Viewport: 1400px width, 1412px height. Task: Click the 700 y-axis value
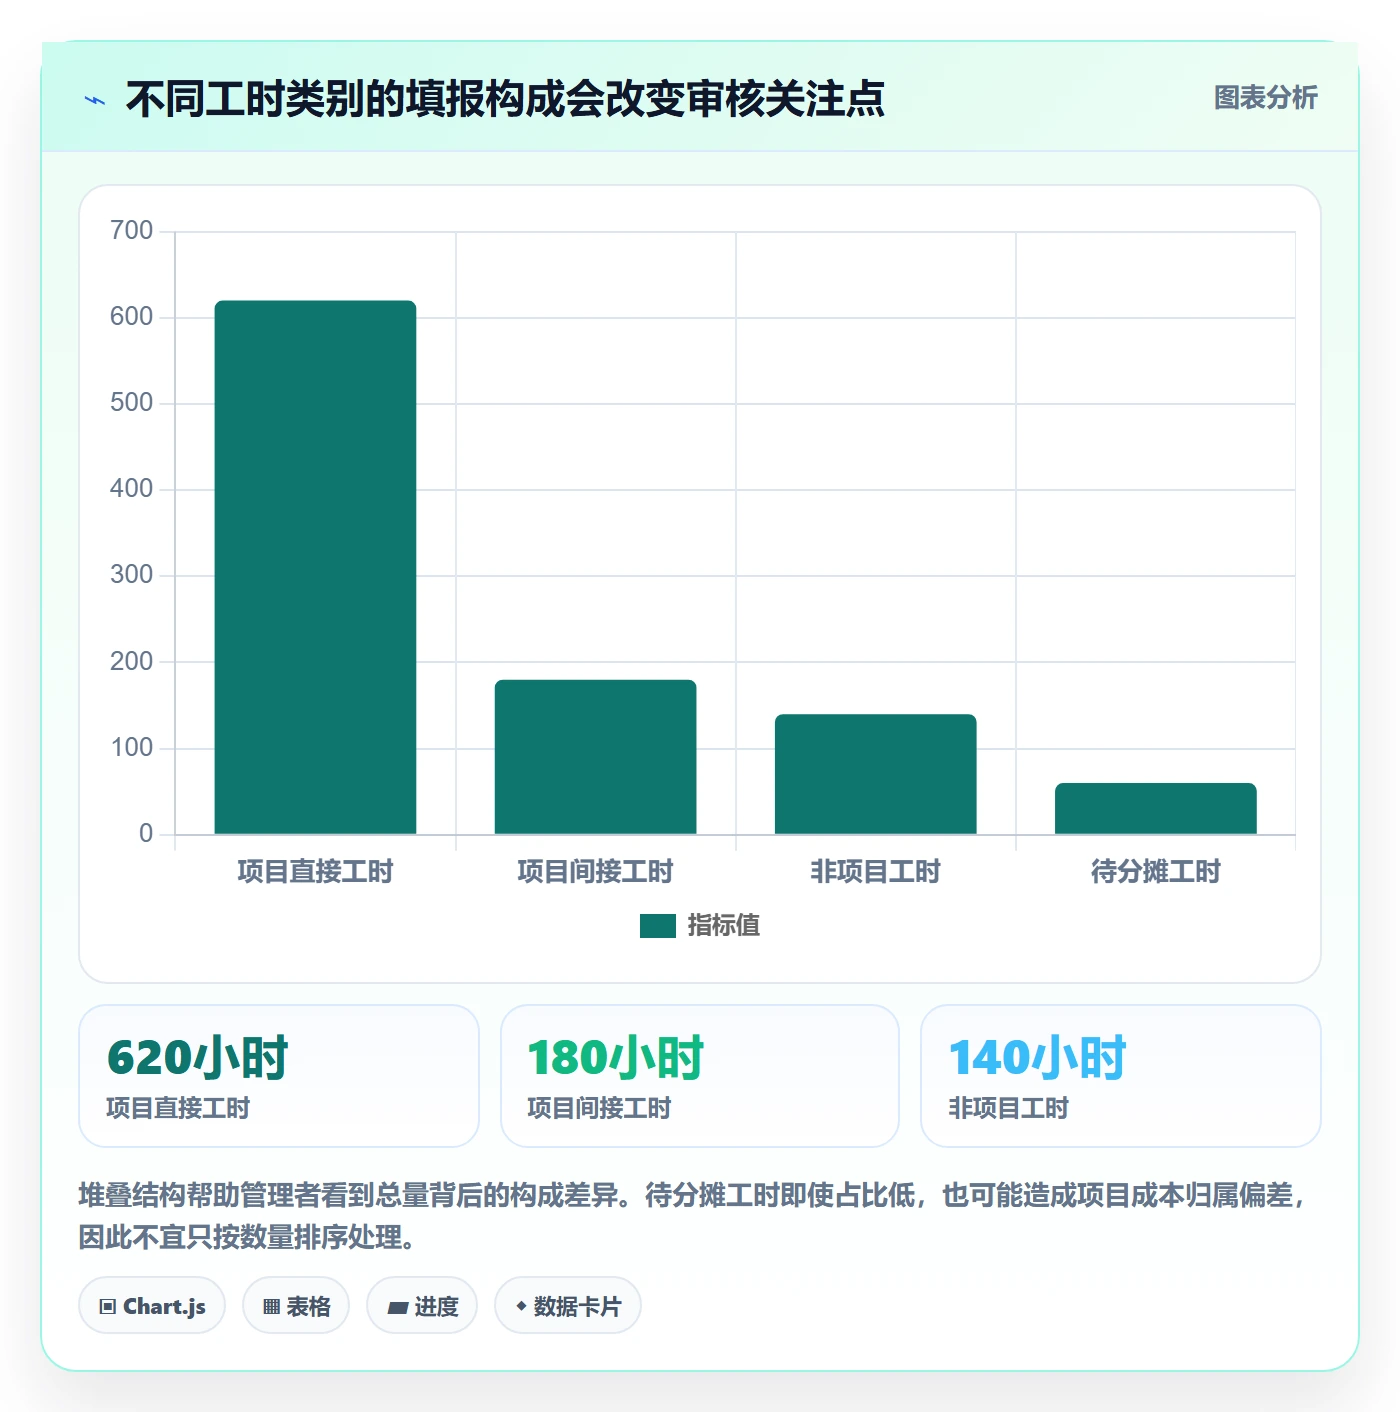tap(132, 231)
